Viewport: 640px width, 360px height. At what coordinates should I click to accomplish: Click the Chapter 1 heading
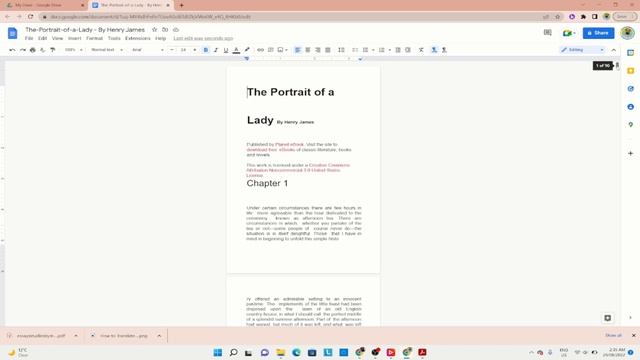267,183
